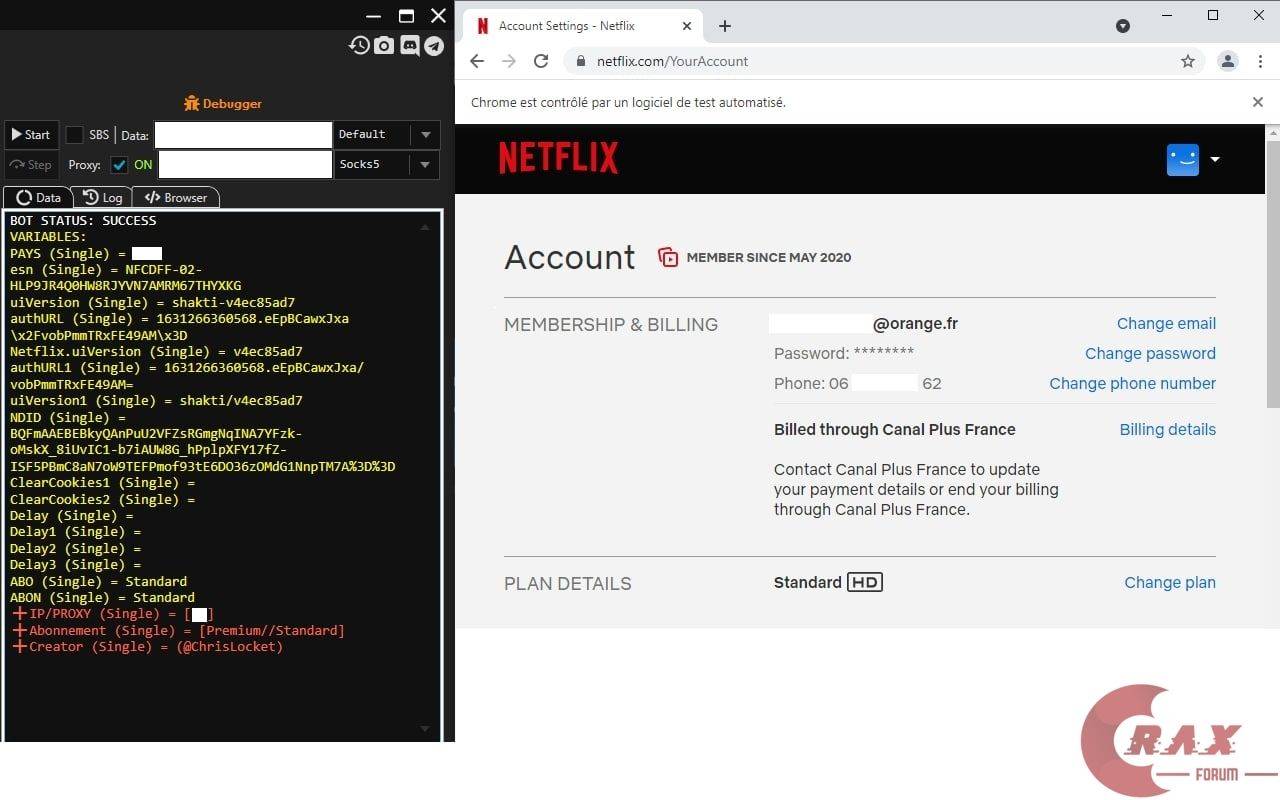The height and width of the screenshot is (800, 1280).
Task: Click the member since badge icon
Action: pos(668,257)
